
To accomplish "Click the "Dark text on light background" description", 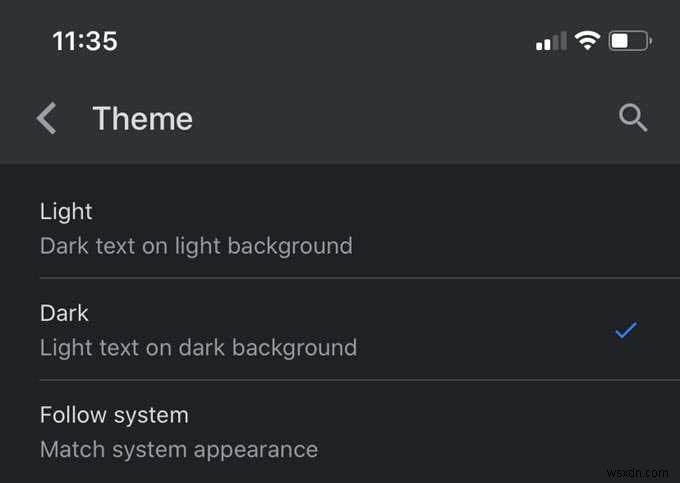I will point(196,246).
